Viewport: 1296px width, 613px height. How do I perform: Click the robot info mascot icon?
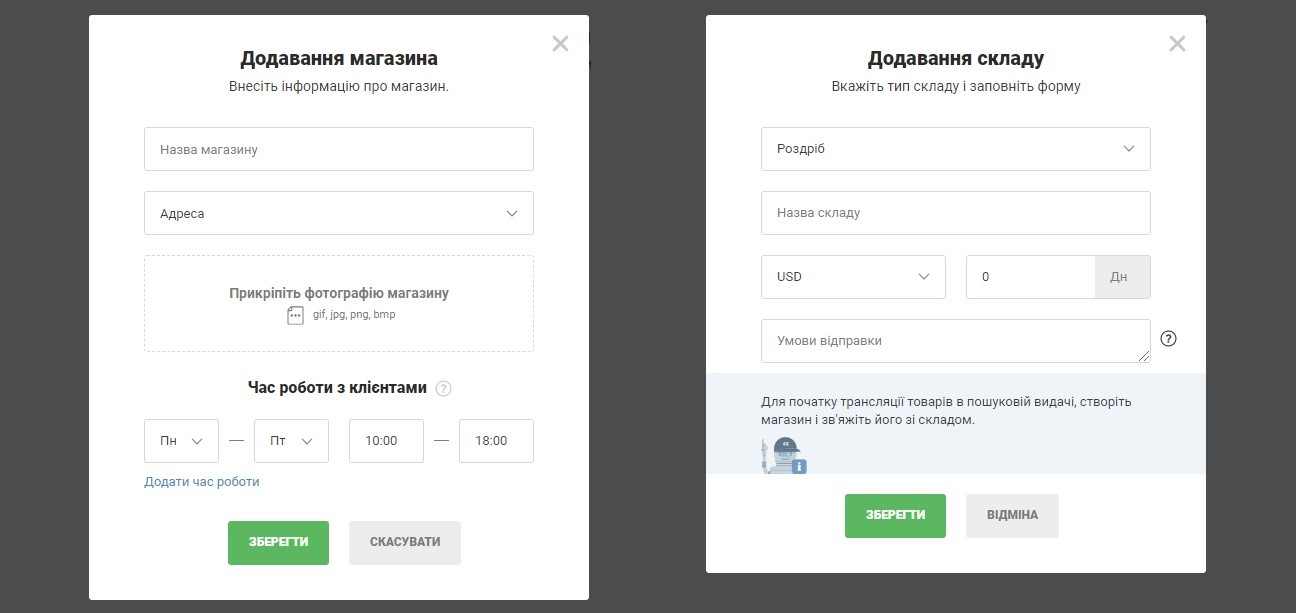pos(784,455)
